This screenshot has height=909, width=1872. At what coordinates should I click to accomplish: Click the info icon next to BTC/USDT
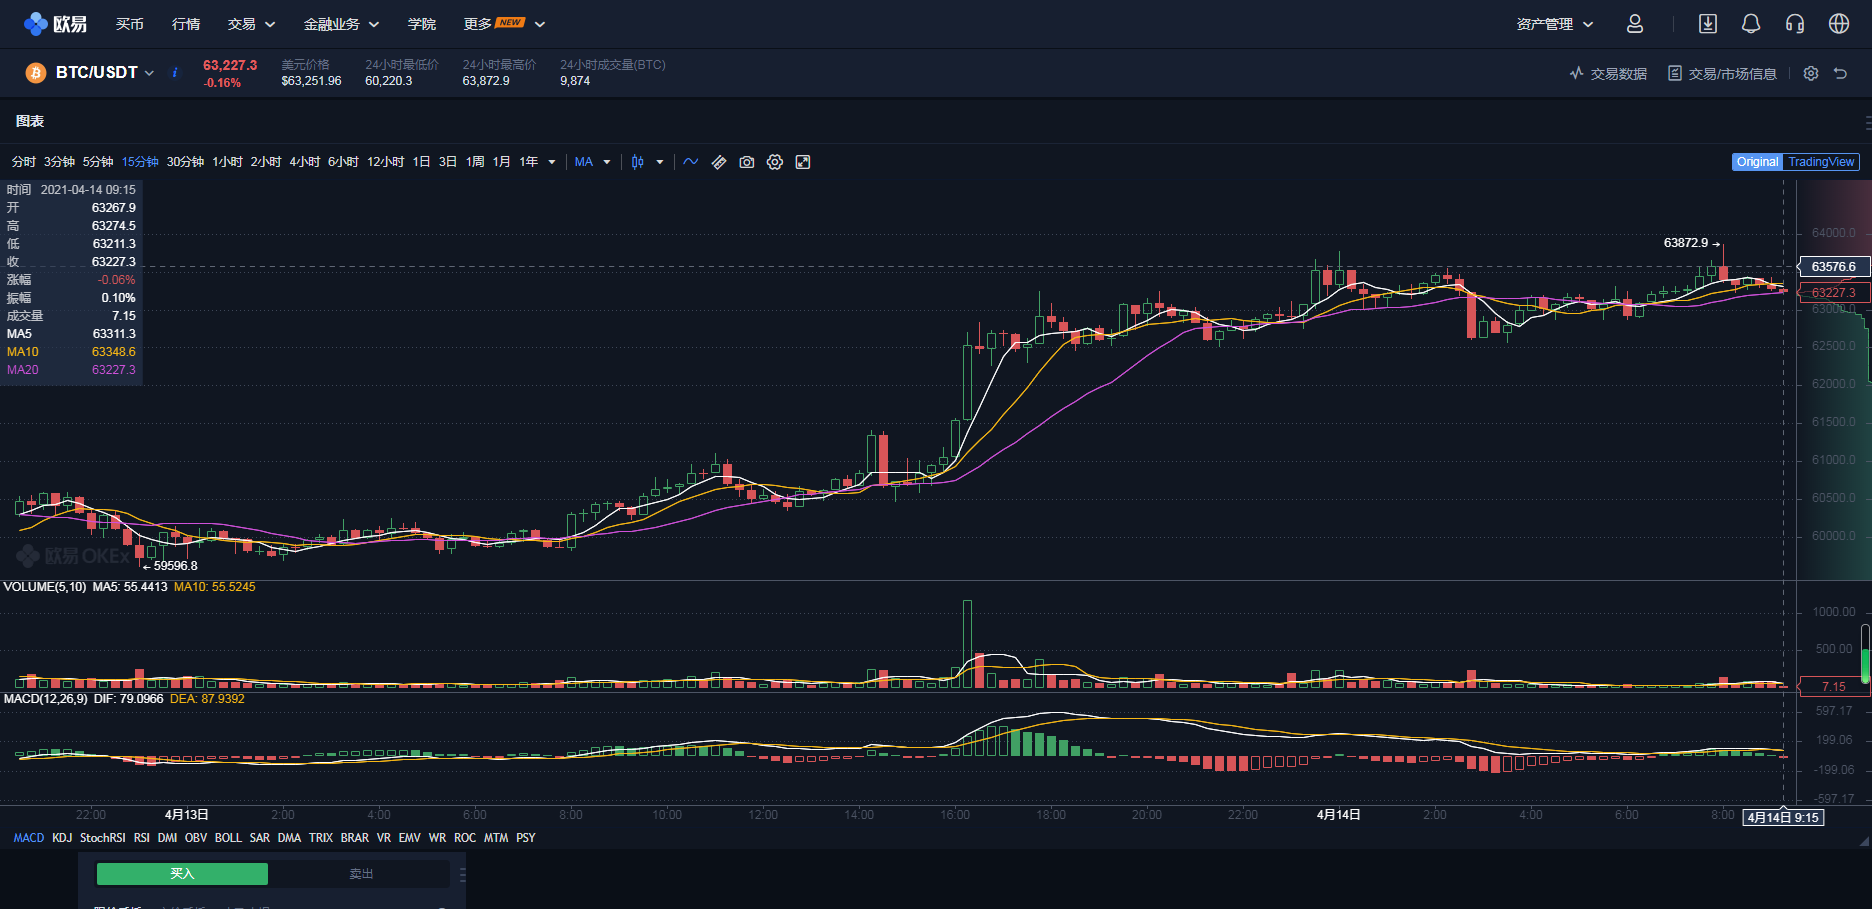click(x=175, y=73)
